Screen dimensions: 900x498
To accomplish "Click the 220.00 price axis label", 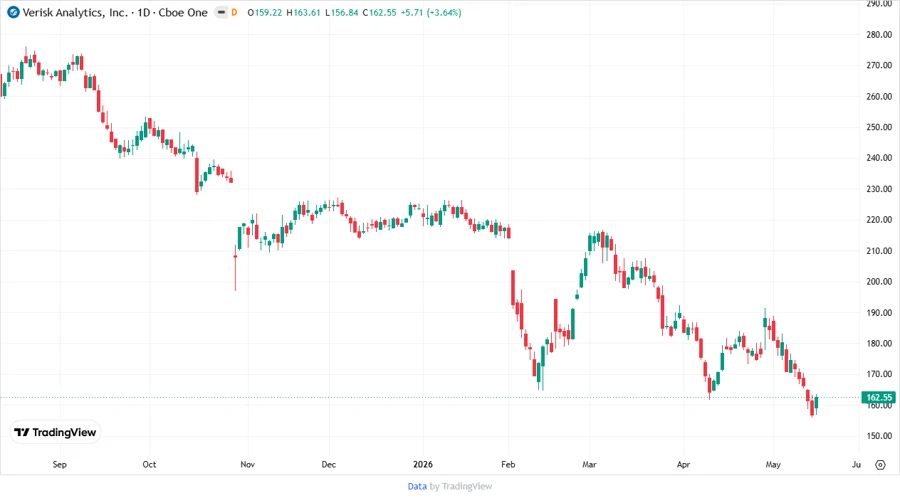I will (879, 220).
